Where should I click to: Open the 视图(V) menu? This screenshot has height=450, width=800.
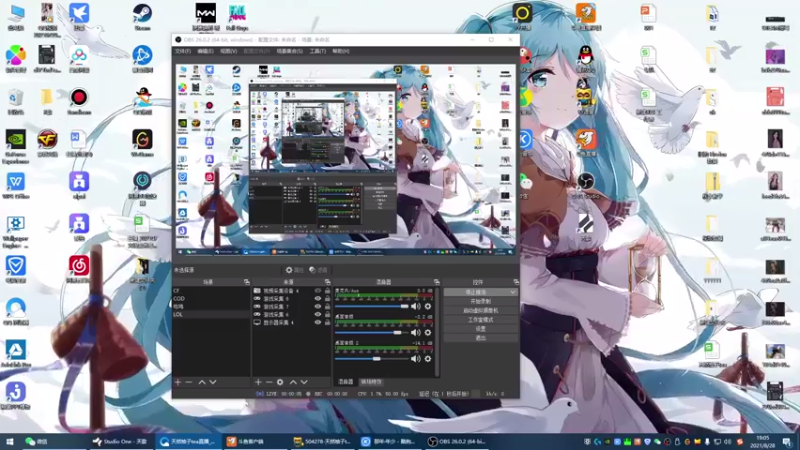(229, 52)
